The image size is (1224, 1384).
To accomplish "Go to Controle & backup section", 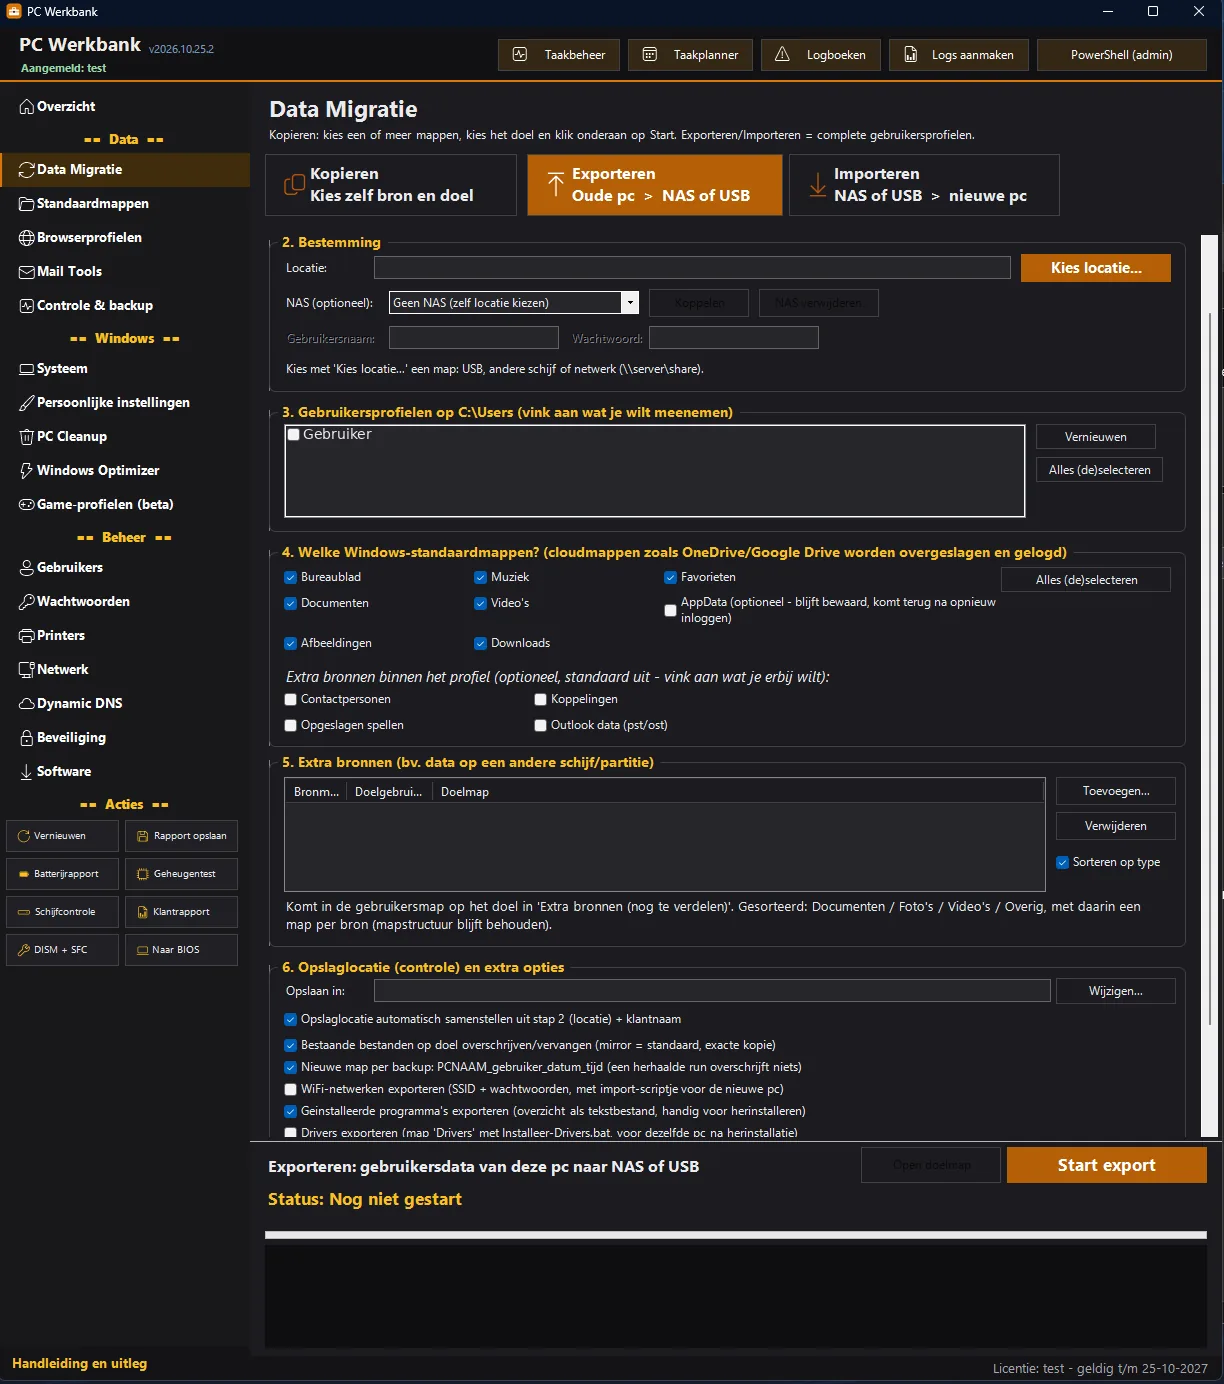I will 125,306.
